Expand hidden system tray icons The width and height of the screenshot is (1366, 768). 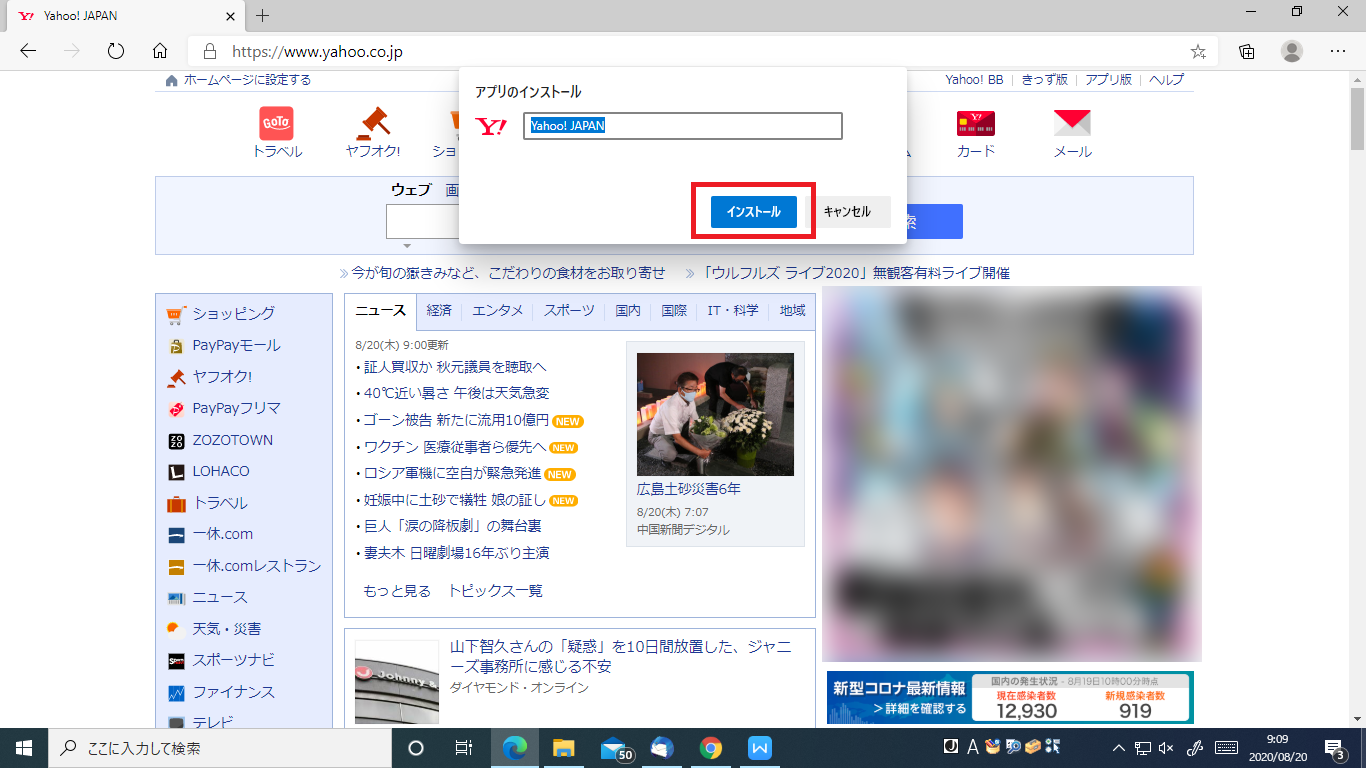(x=1117, y=747)
